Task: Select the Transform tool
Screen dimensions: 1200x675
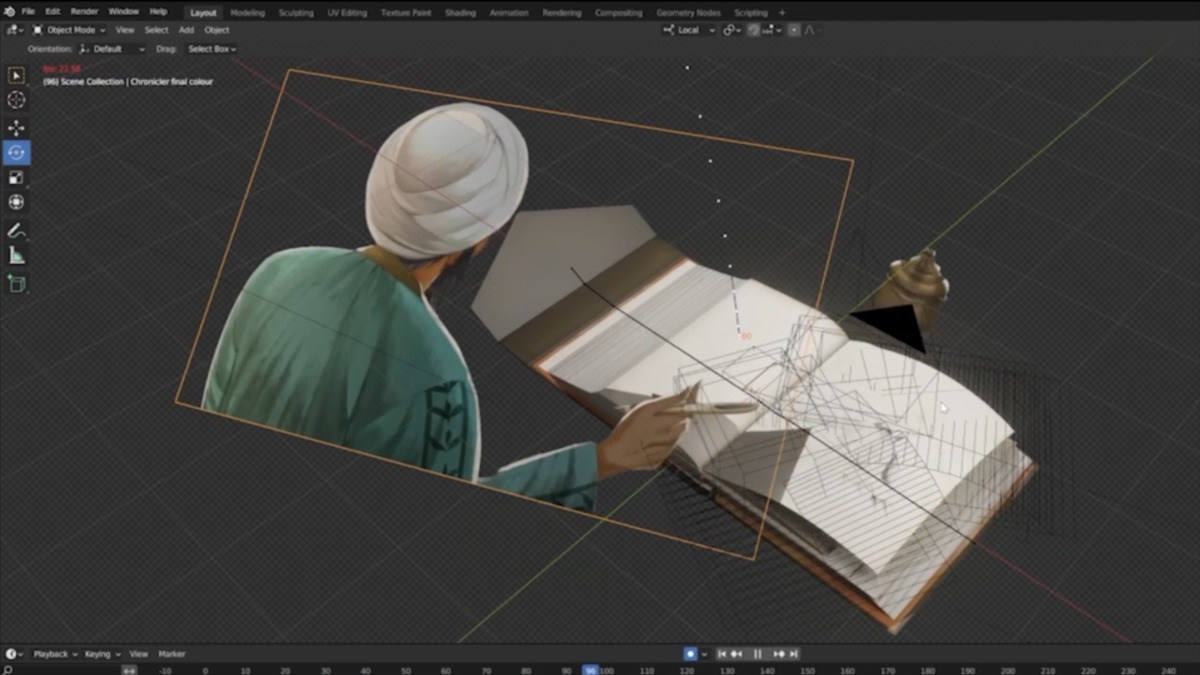Action: coord(16,203)
